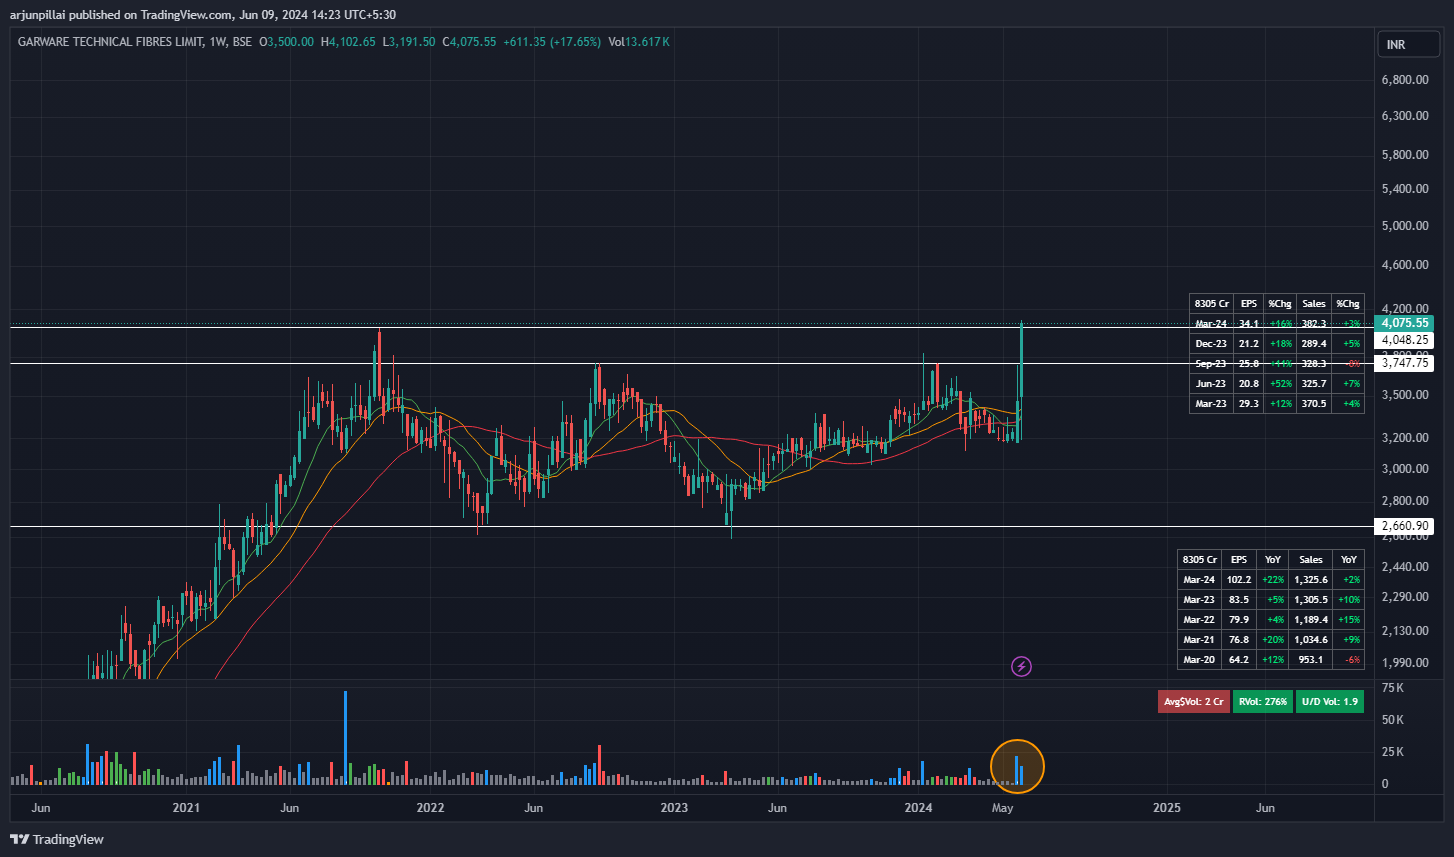This screenshot has height=857, width=1454.
Task: Click the 2025 time axis label
Action: 1166,807
